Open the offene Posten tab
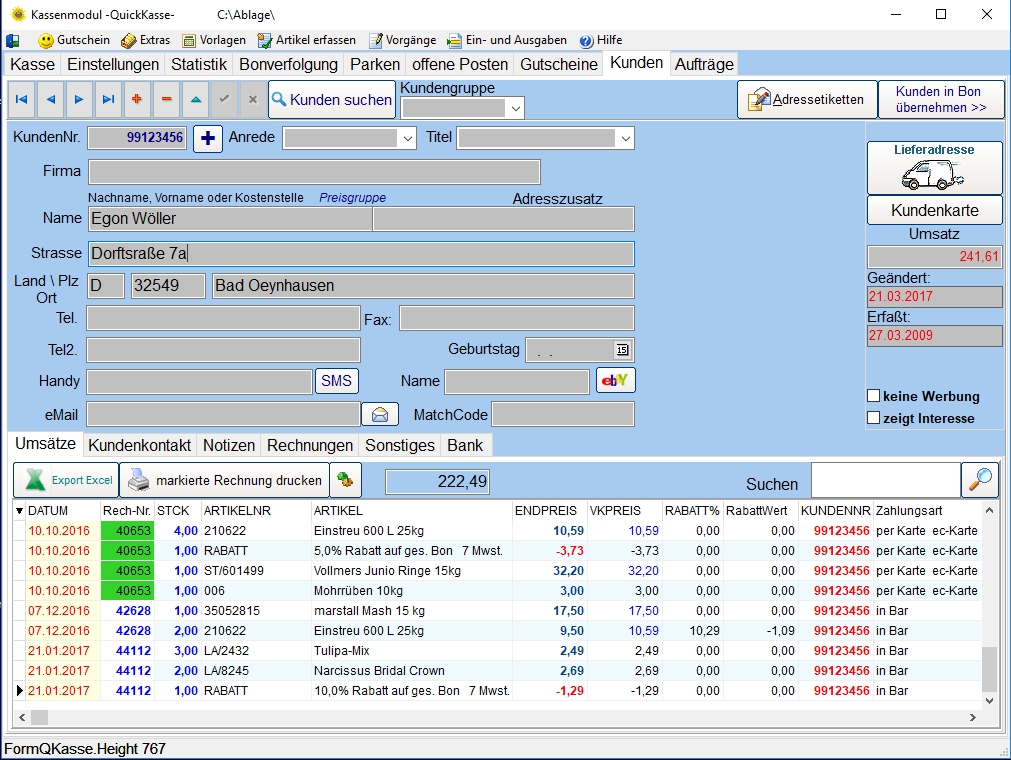This screenshot has width=1011, height=760. tap(460, 64)
